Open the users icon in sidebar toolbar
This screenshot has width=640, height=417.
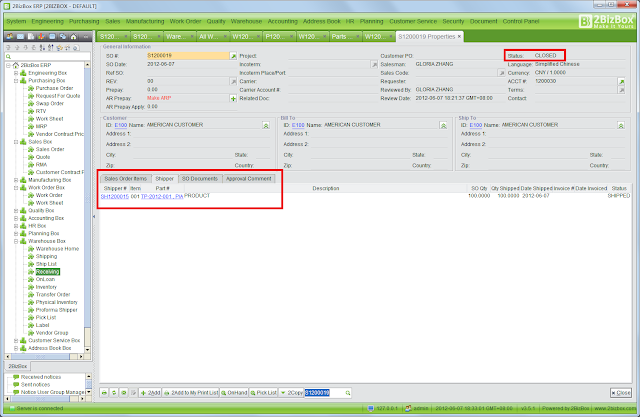9,37
